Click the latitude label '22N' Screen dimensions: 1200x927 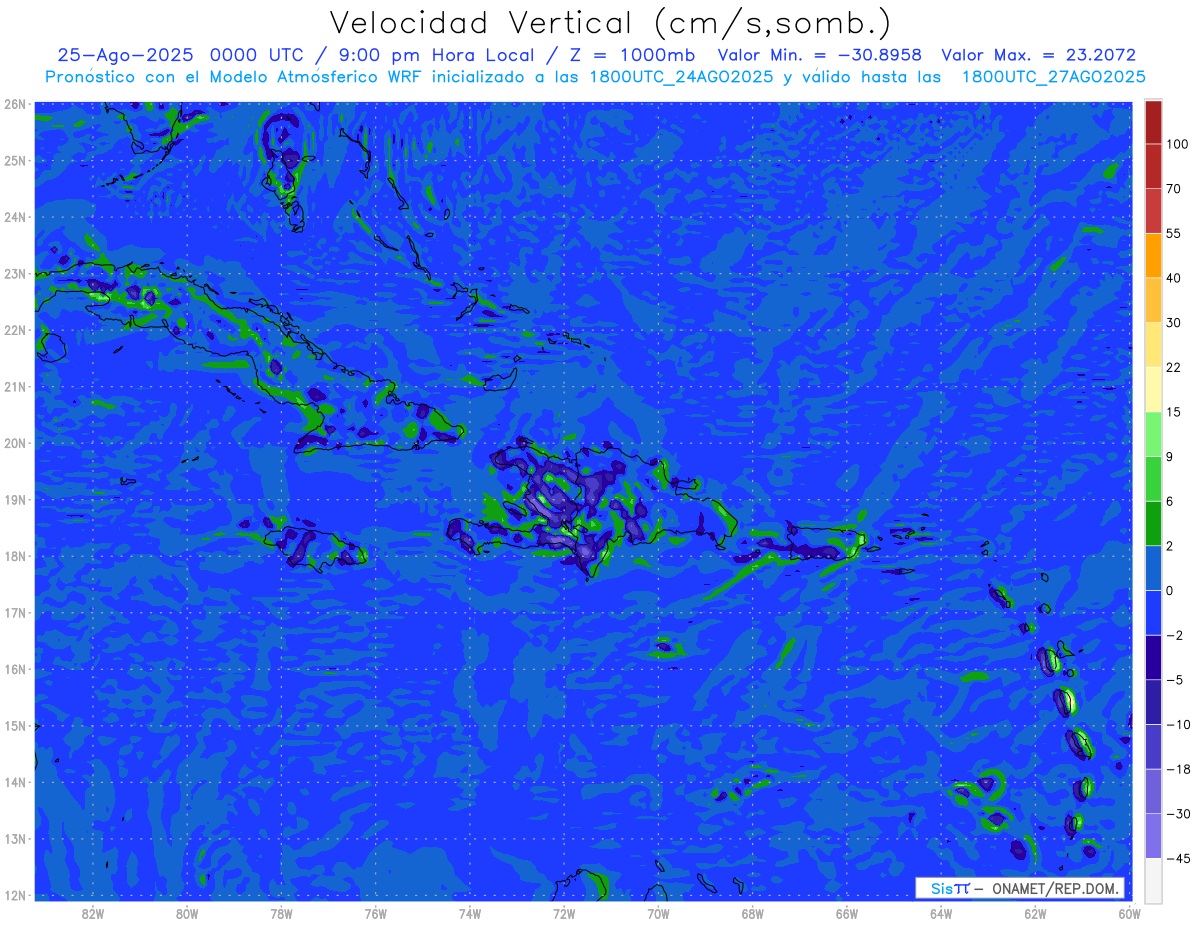click(15, 330)
